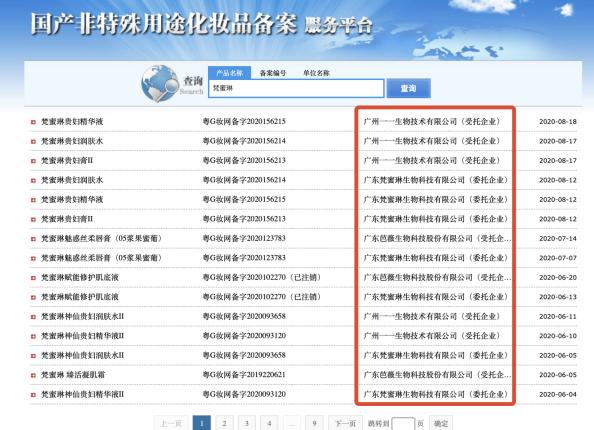594x430 pixels.
Task: Open 梵蜜琳贵妇膏II entry dated 2020-08-17
Action: click(x=67, y=161)
